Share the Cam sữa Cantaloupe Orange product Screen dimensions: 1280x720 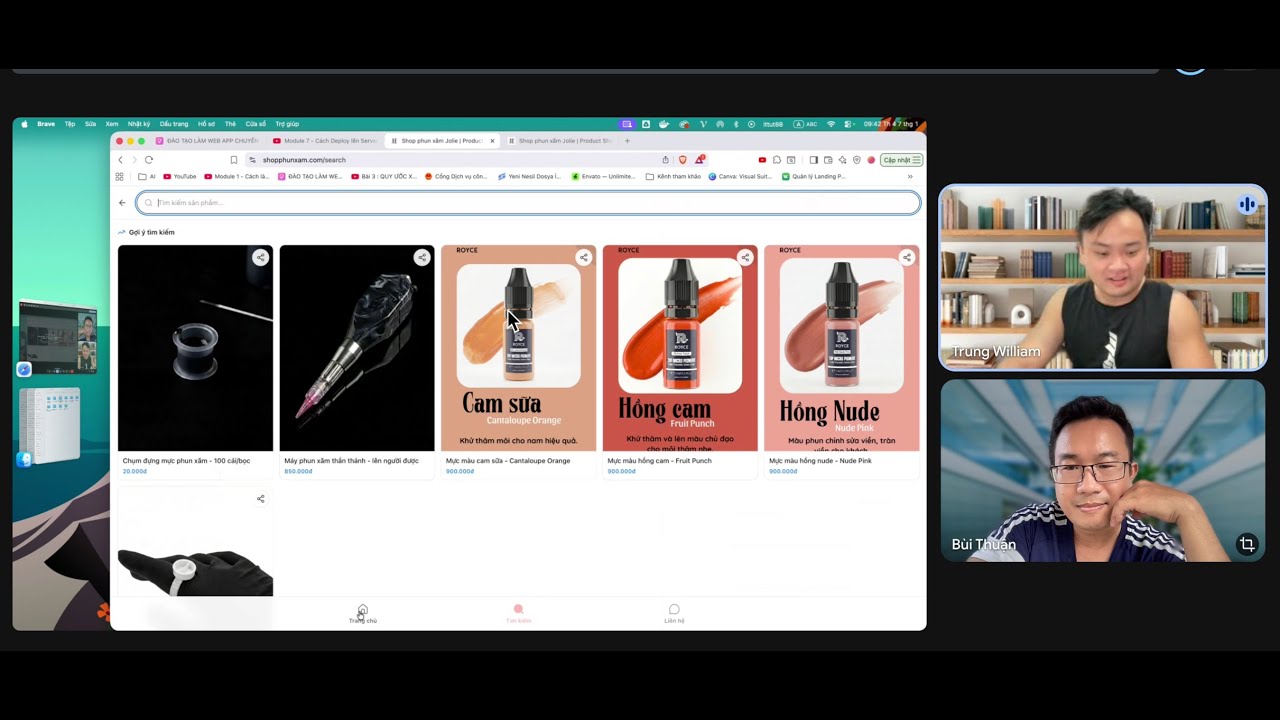584,257
